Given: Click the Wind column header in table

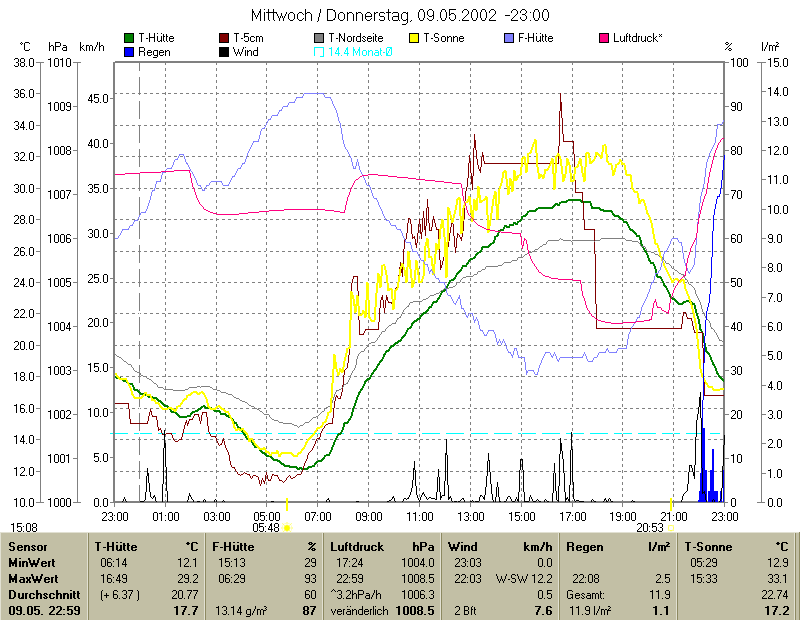Looking at the screenshot, I should coord(462,547).
